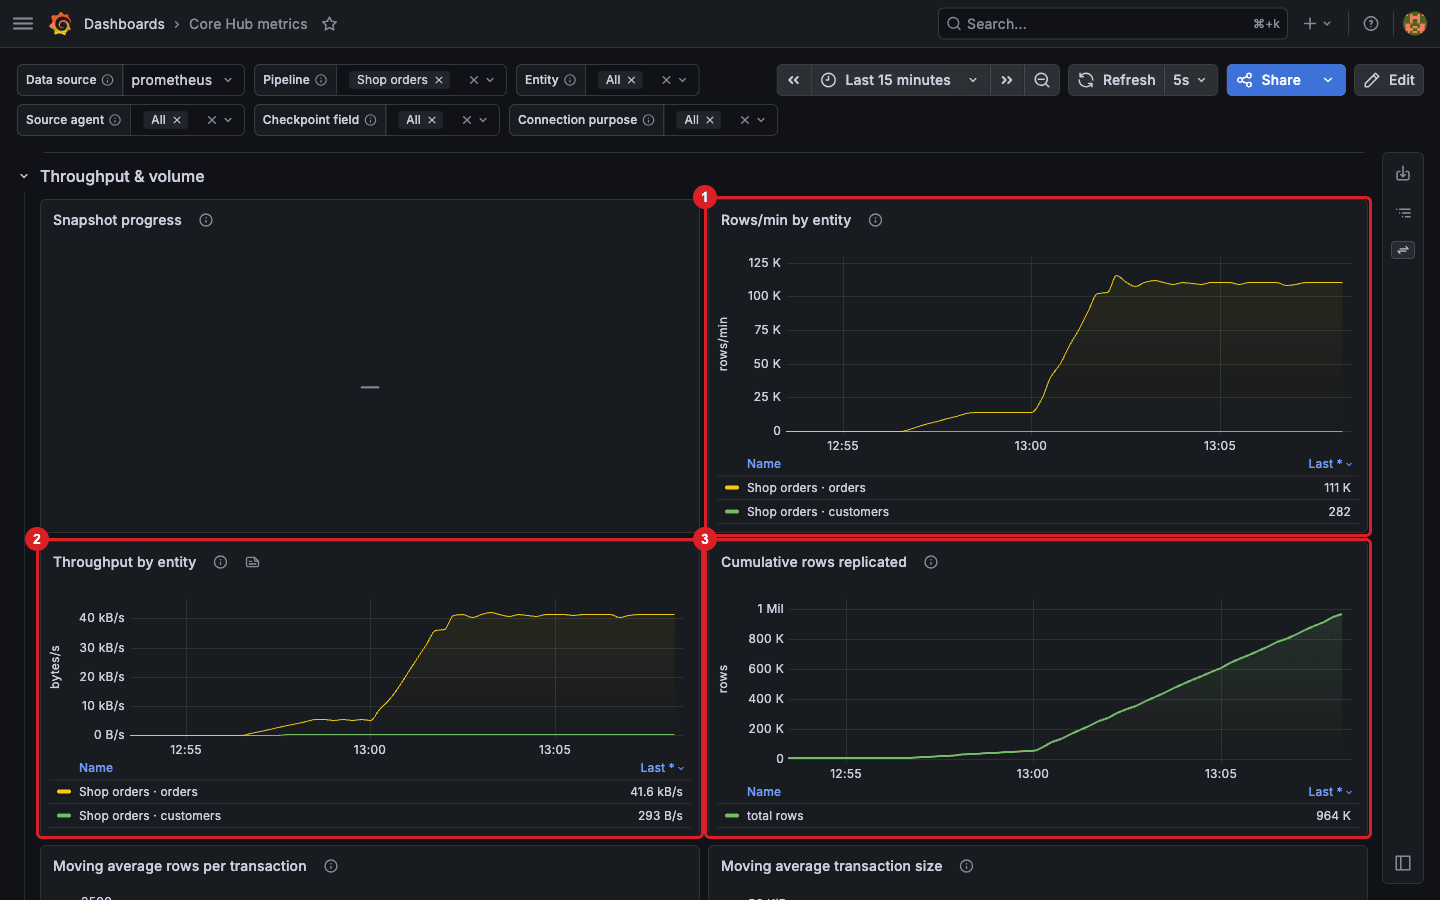Focus the Search field
Screen dimensions: 1440x900
pos(1112,24)
